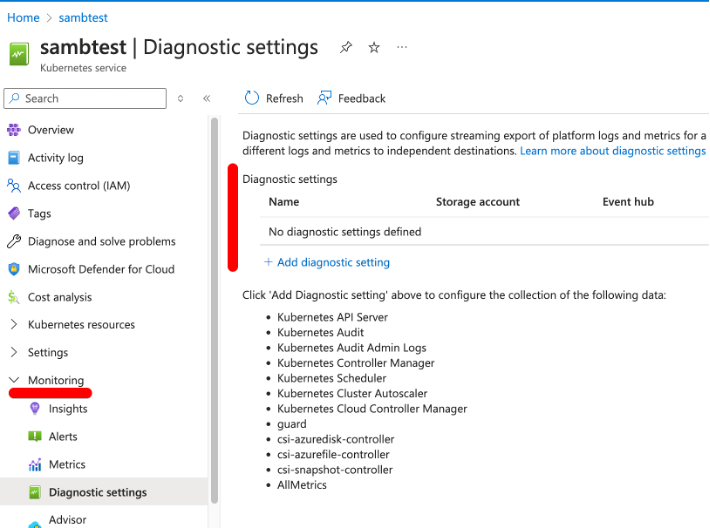Expand the Settings section in sidebar
The height and width of the screenshot is (528, 710).
(x=47, y=353)
